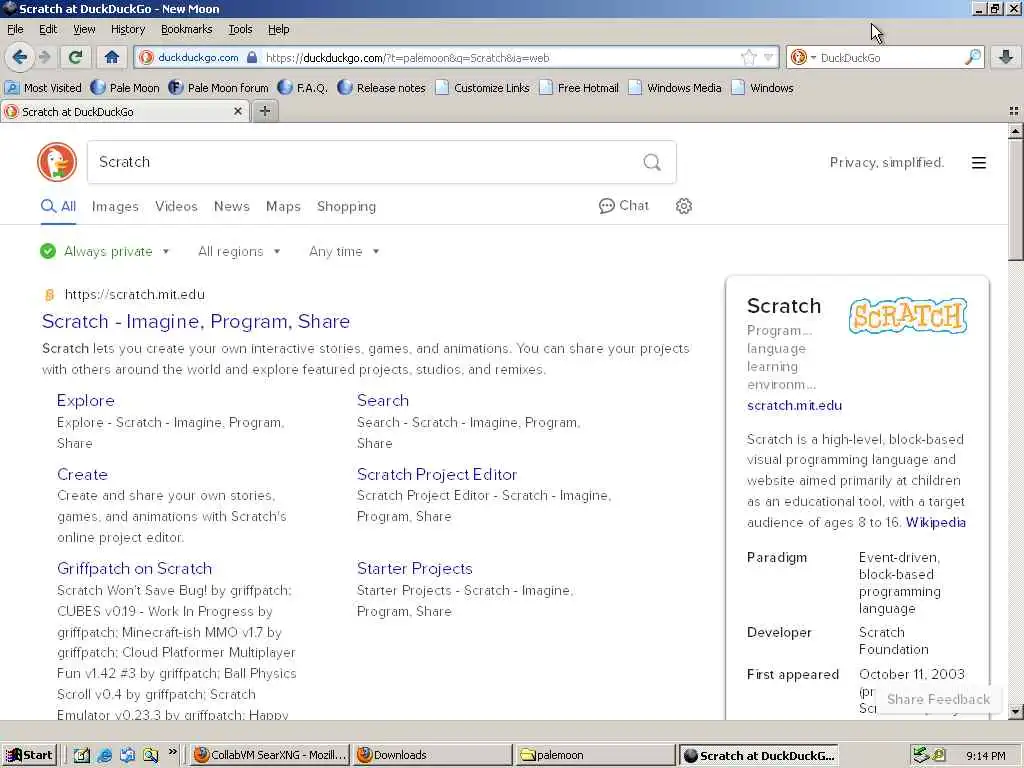Open the tab groups icon at far right
The image size is (1024, 768).
click(1014, 111)
